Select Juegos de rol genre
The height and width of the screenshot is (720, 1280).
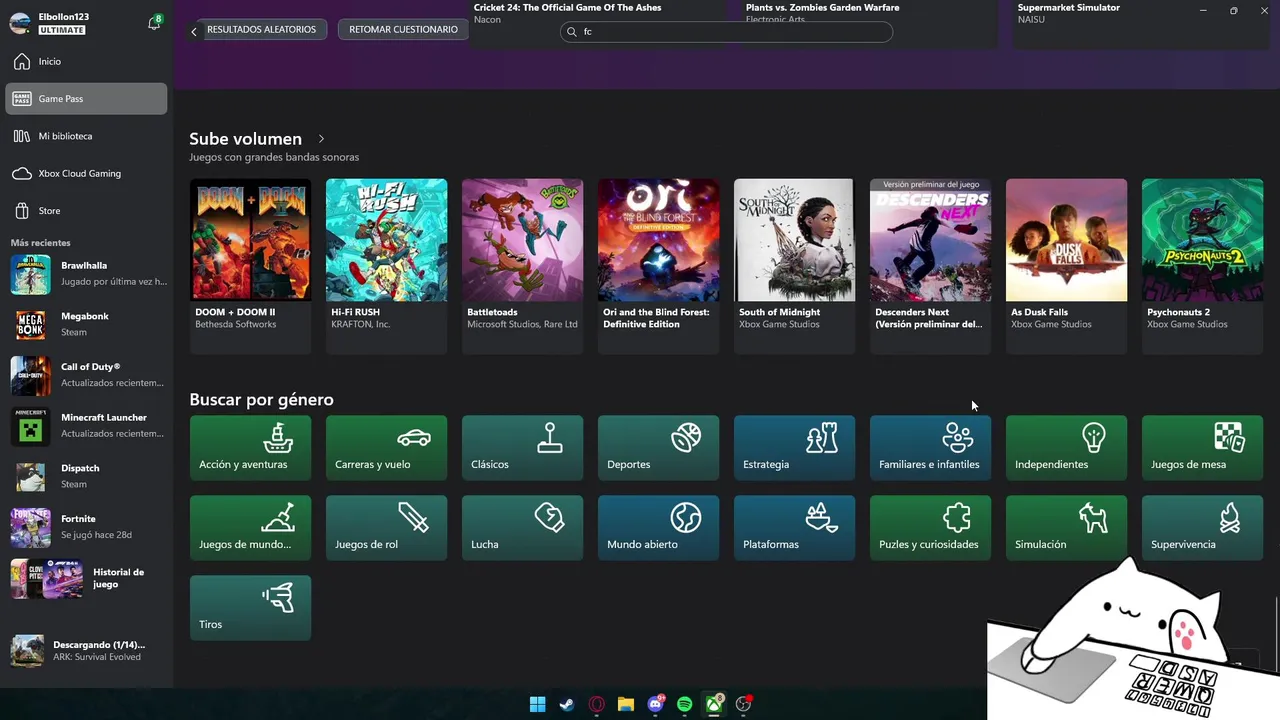[386, 528]
